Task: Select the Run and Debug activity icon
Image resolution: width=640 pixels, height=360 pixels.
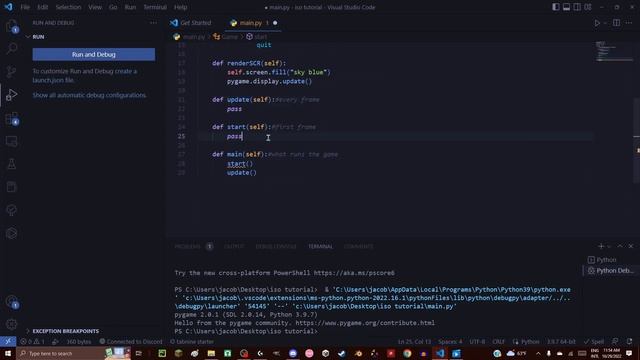Action: (x=11, y=95)
